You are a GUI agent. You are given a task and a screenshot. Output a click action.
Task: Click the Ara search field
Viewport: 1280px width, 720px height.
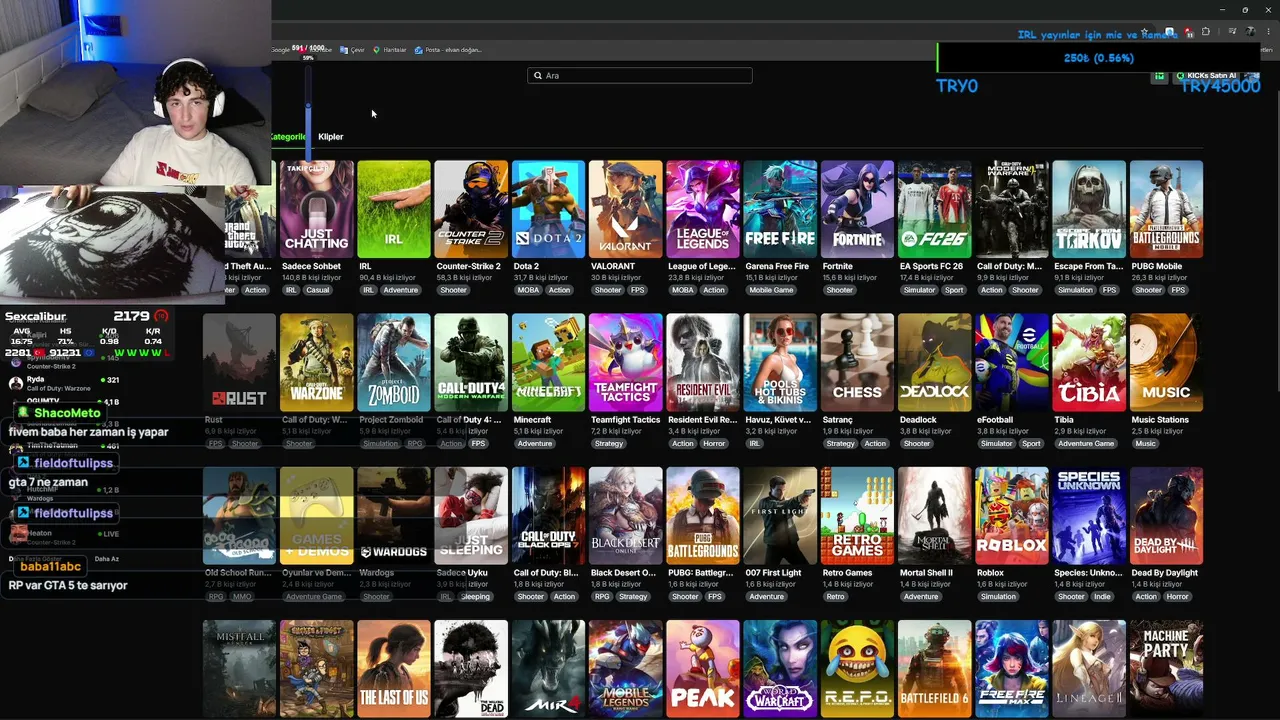[640, 75]
